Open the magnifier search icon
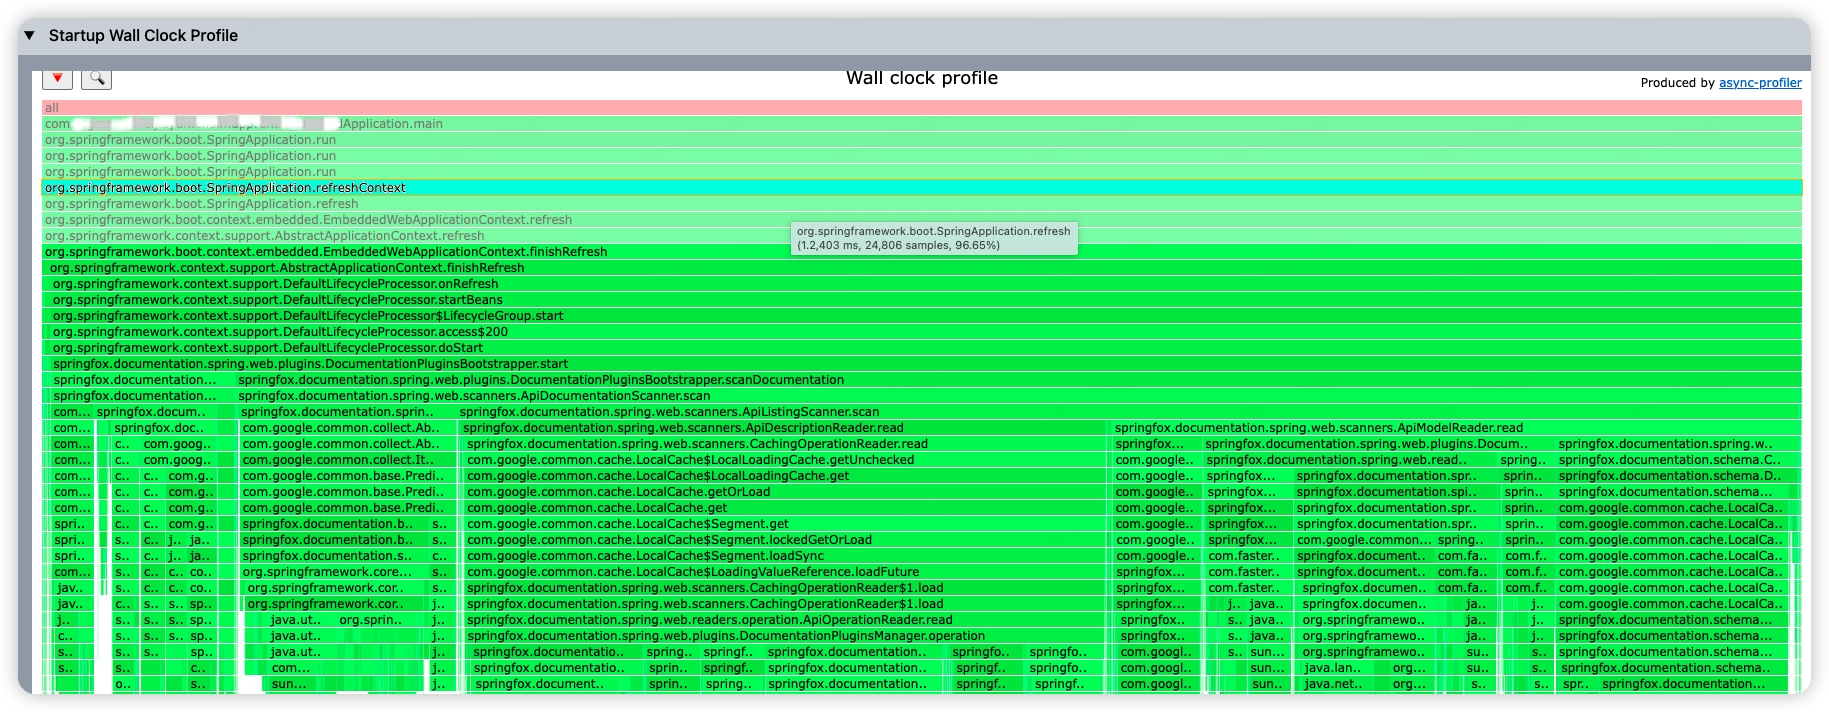Screen dimensions: 1829x712 (x=96, y=79)
